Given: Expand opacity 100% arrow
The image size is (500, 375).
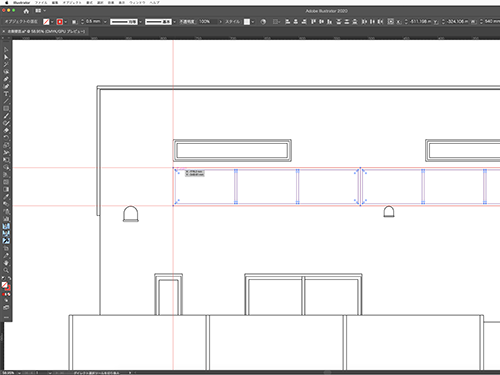Looking at the screenshot, I should [220, 22].
